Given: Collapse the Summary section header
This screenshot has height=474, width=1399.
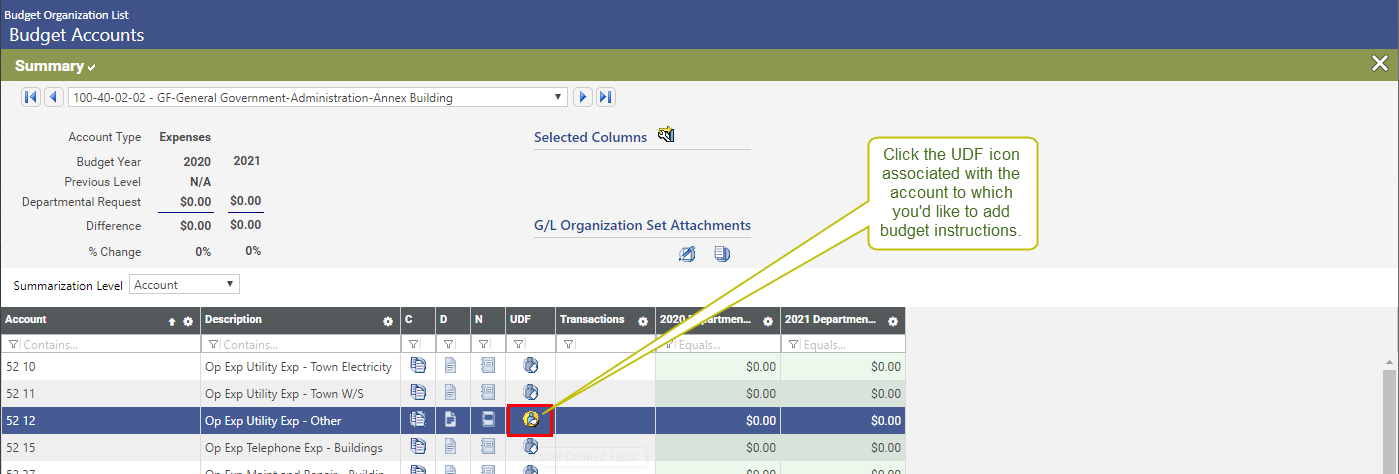Looking at the screenshot, I should coord(55,66).
